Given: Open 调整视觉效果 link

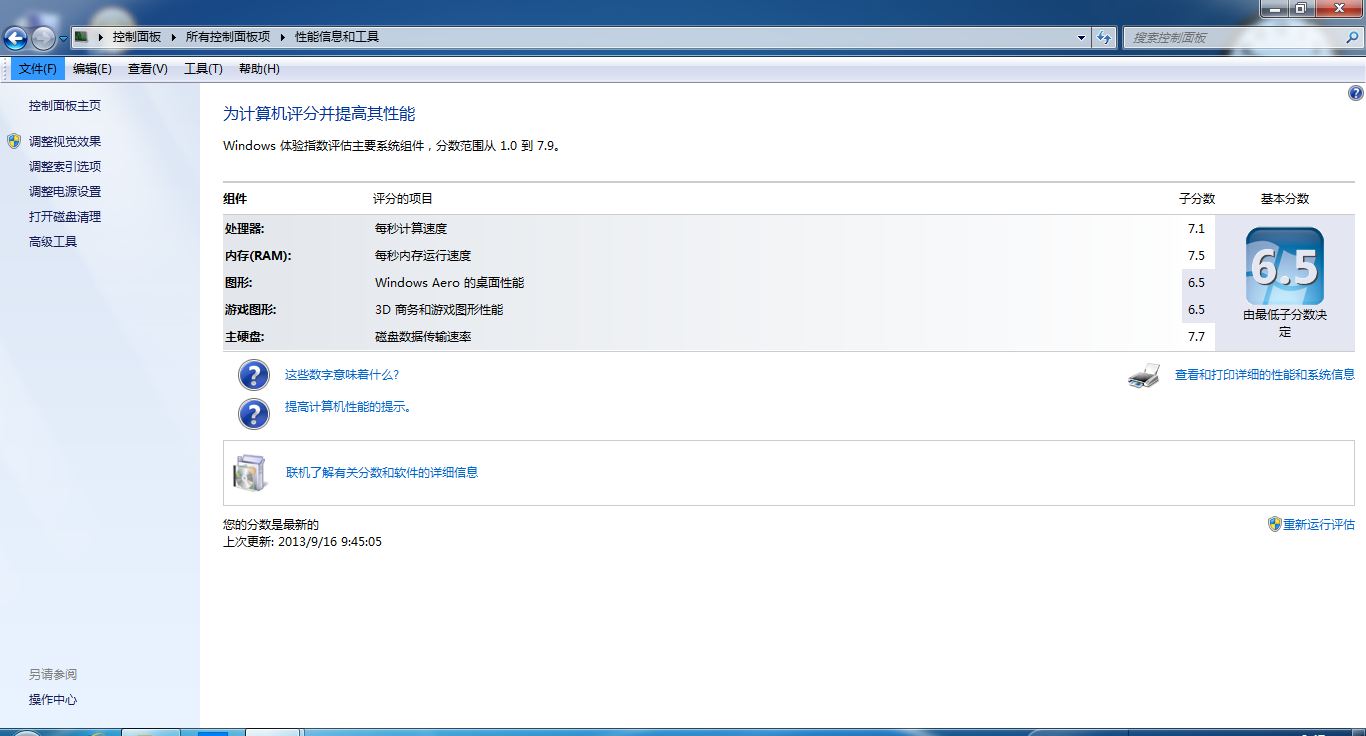Looking at the screenshot, I should coord(65,141).
